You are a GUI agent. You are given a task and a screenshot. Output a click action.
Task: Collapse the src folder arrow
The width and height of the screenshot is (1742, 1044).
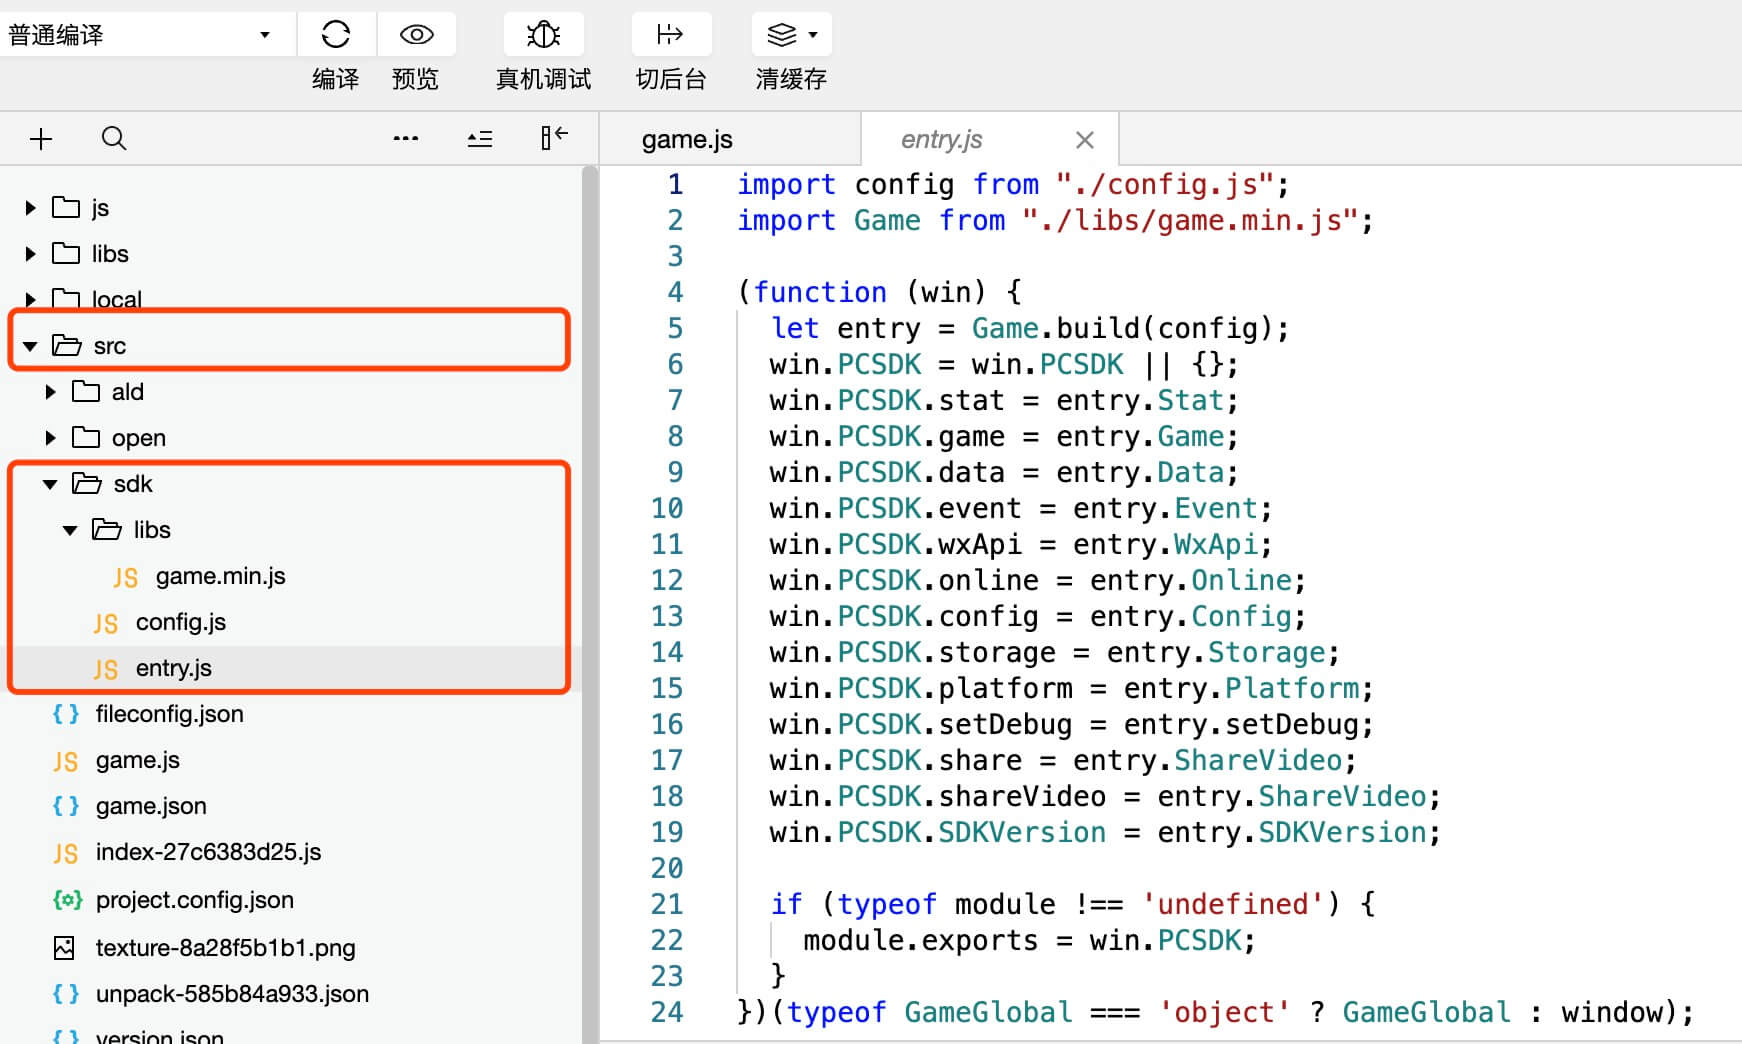(x=30, y=346)
